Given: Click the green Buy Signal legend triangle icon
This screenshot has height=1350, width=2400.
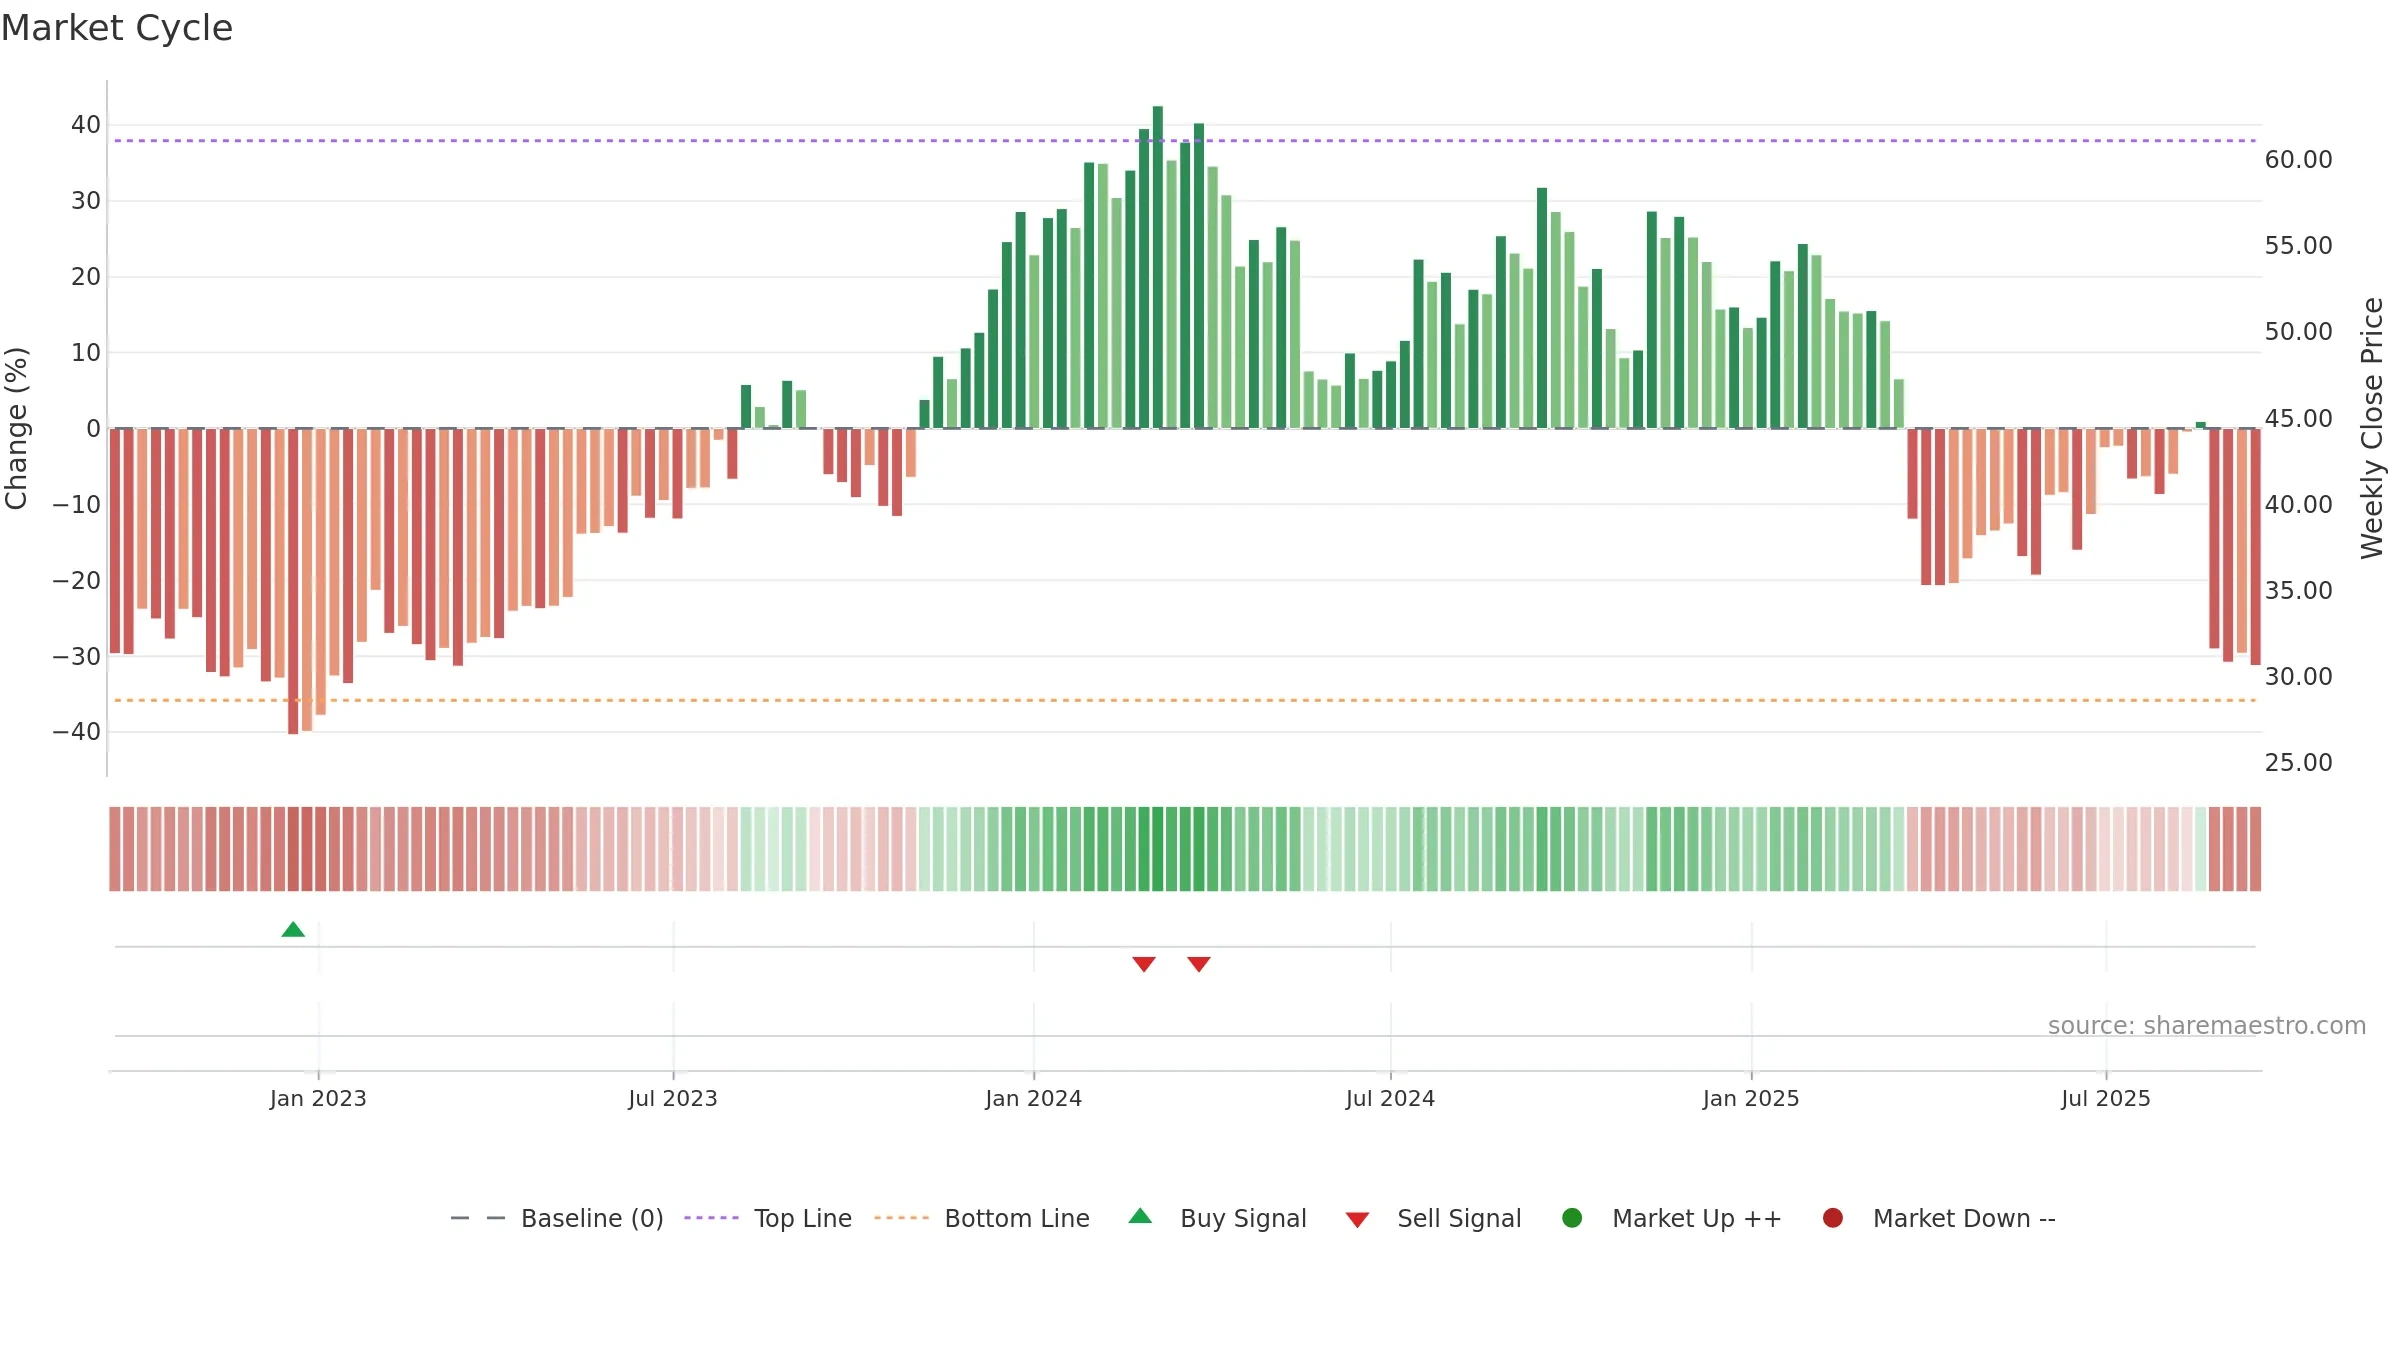Looking at the screenshot, I should click(x=1140, y=1216).
